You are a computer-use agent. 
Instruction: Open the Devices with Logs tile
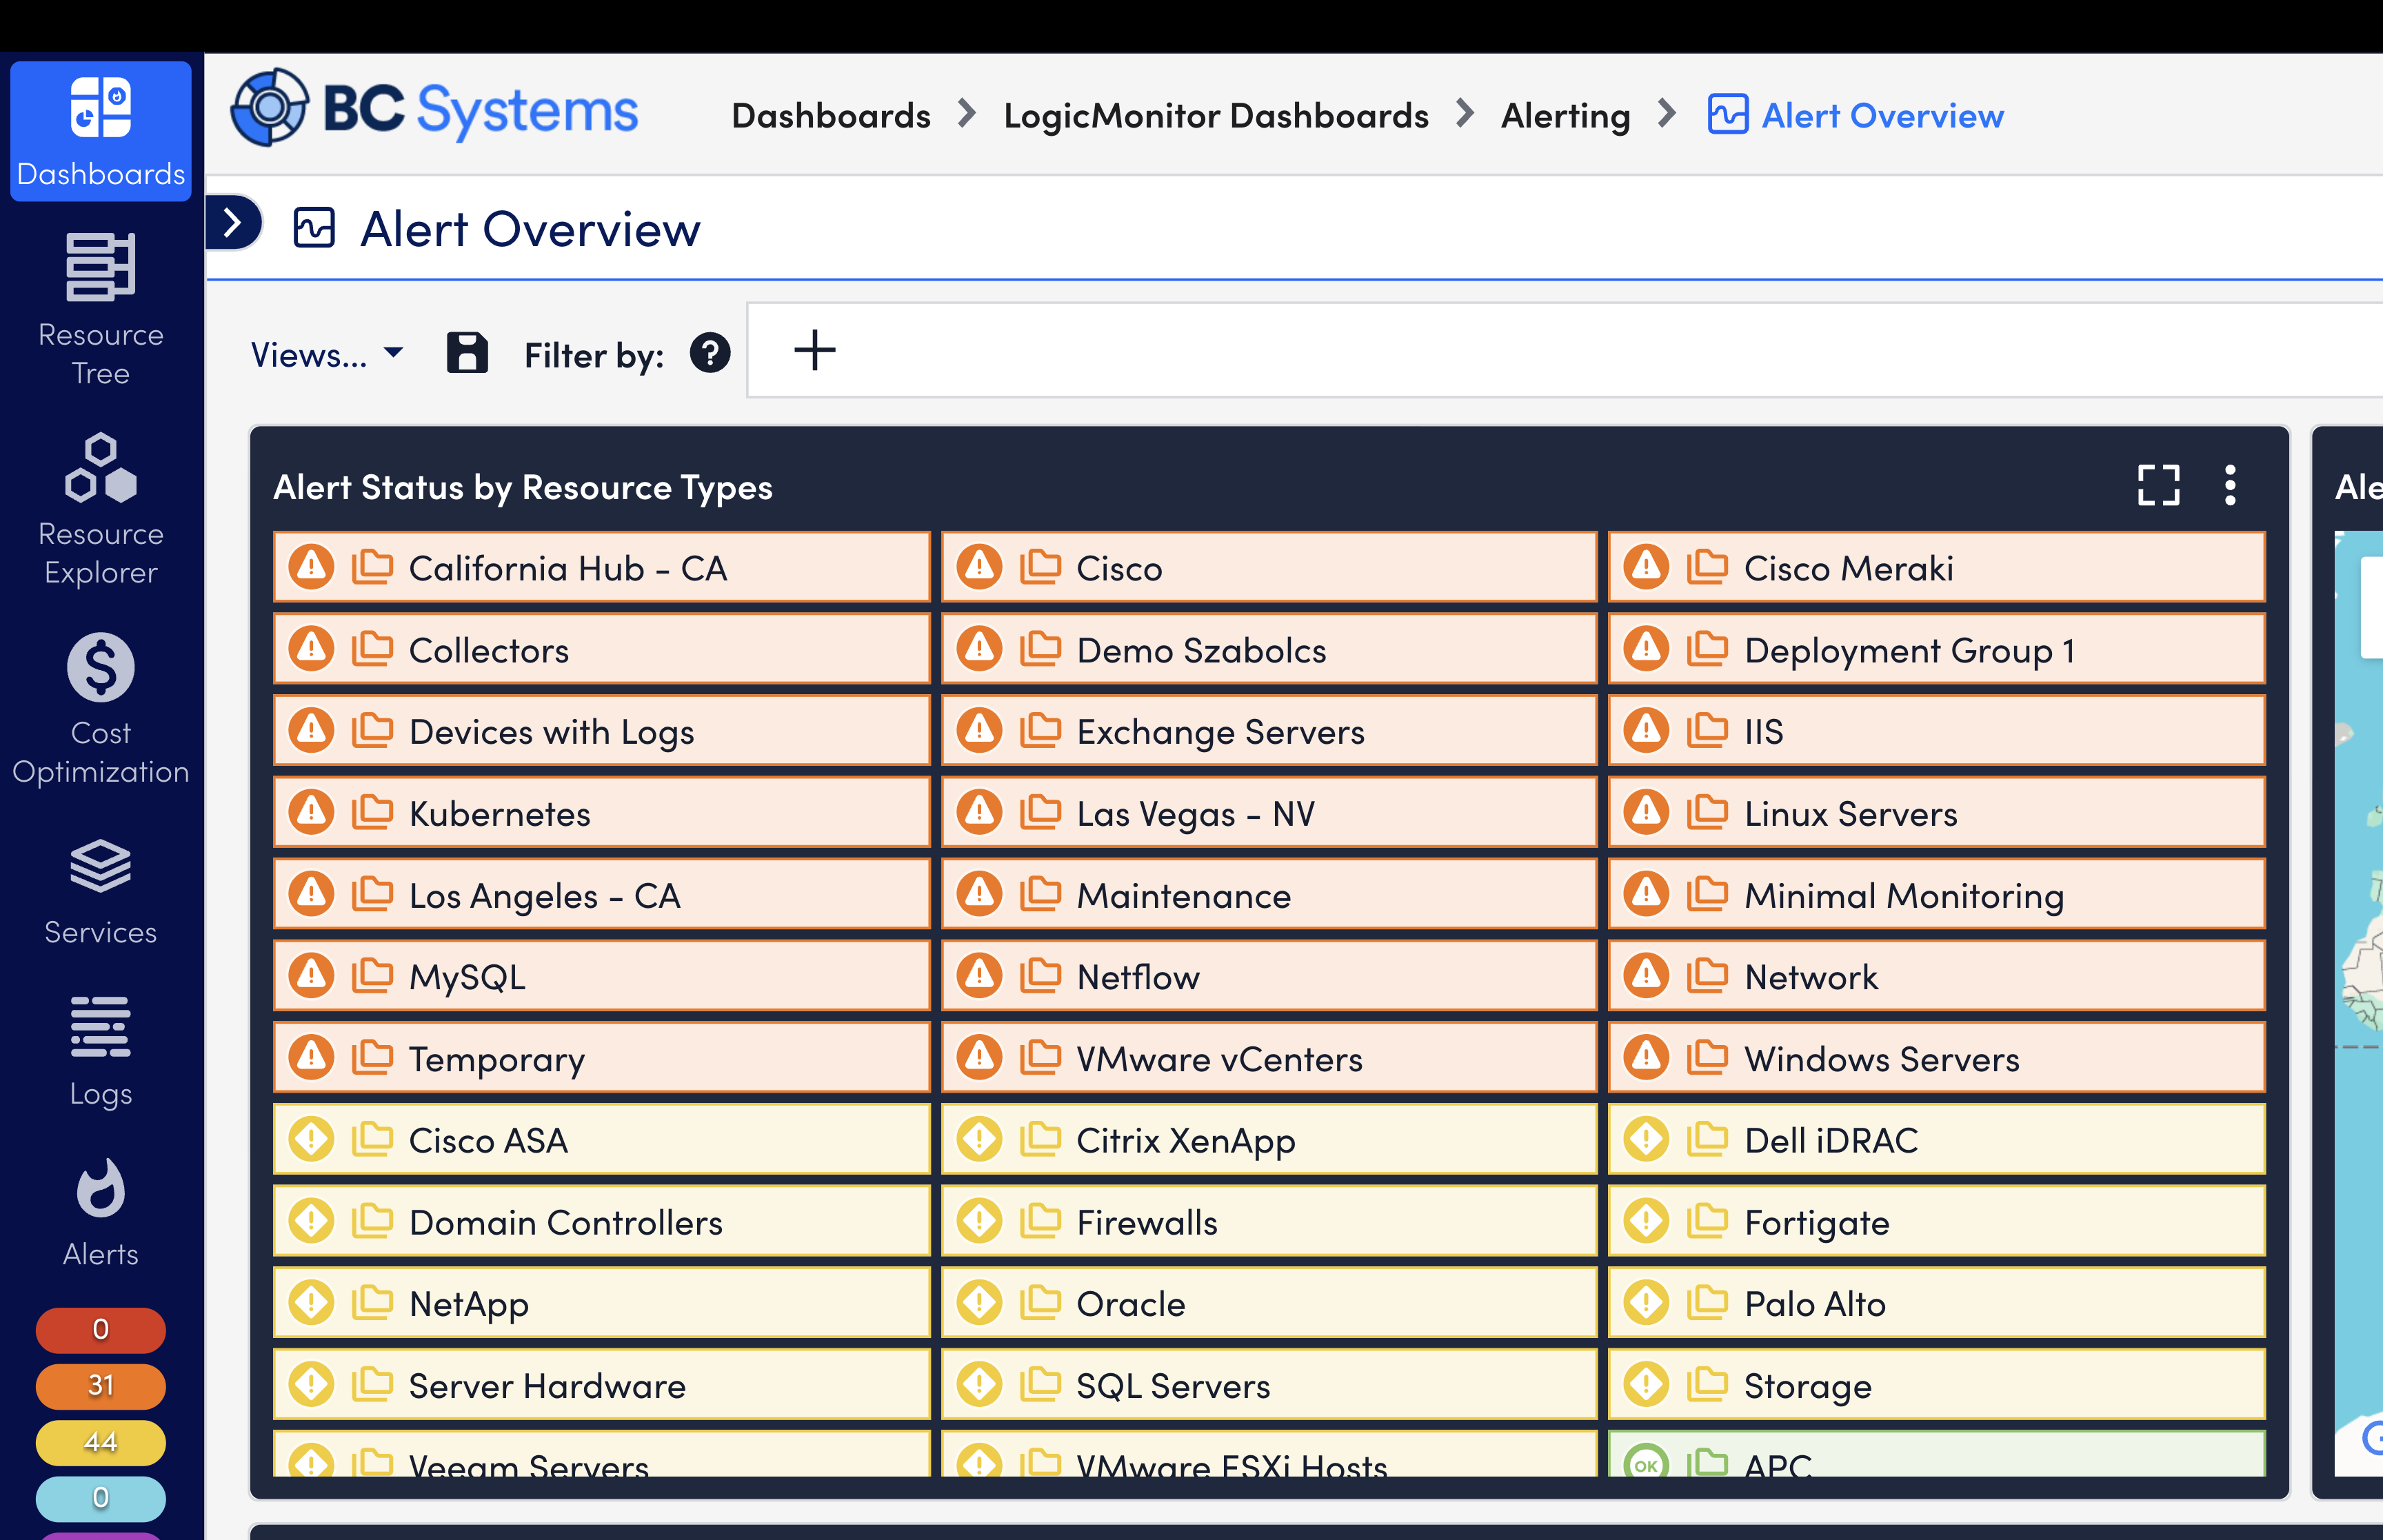[602, 731]
